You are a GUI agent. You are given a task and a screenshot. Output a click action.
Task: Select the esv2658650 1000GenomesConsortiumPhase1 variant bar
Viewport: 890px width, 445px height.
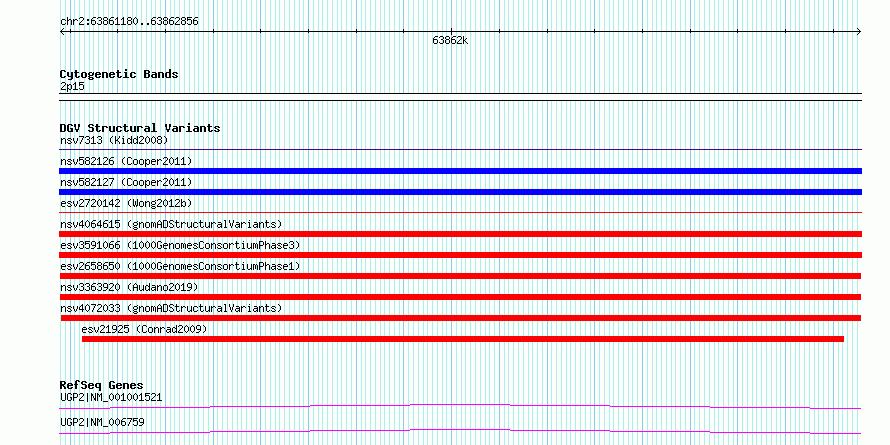click(460, 276)
